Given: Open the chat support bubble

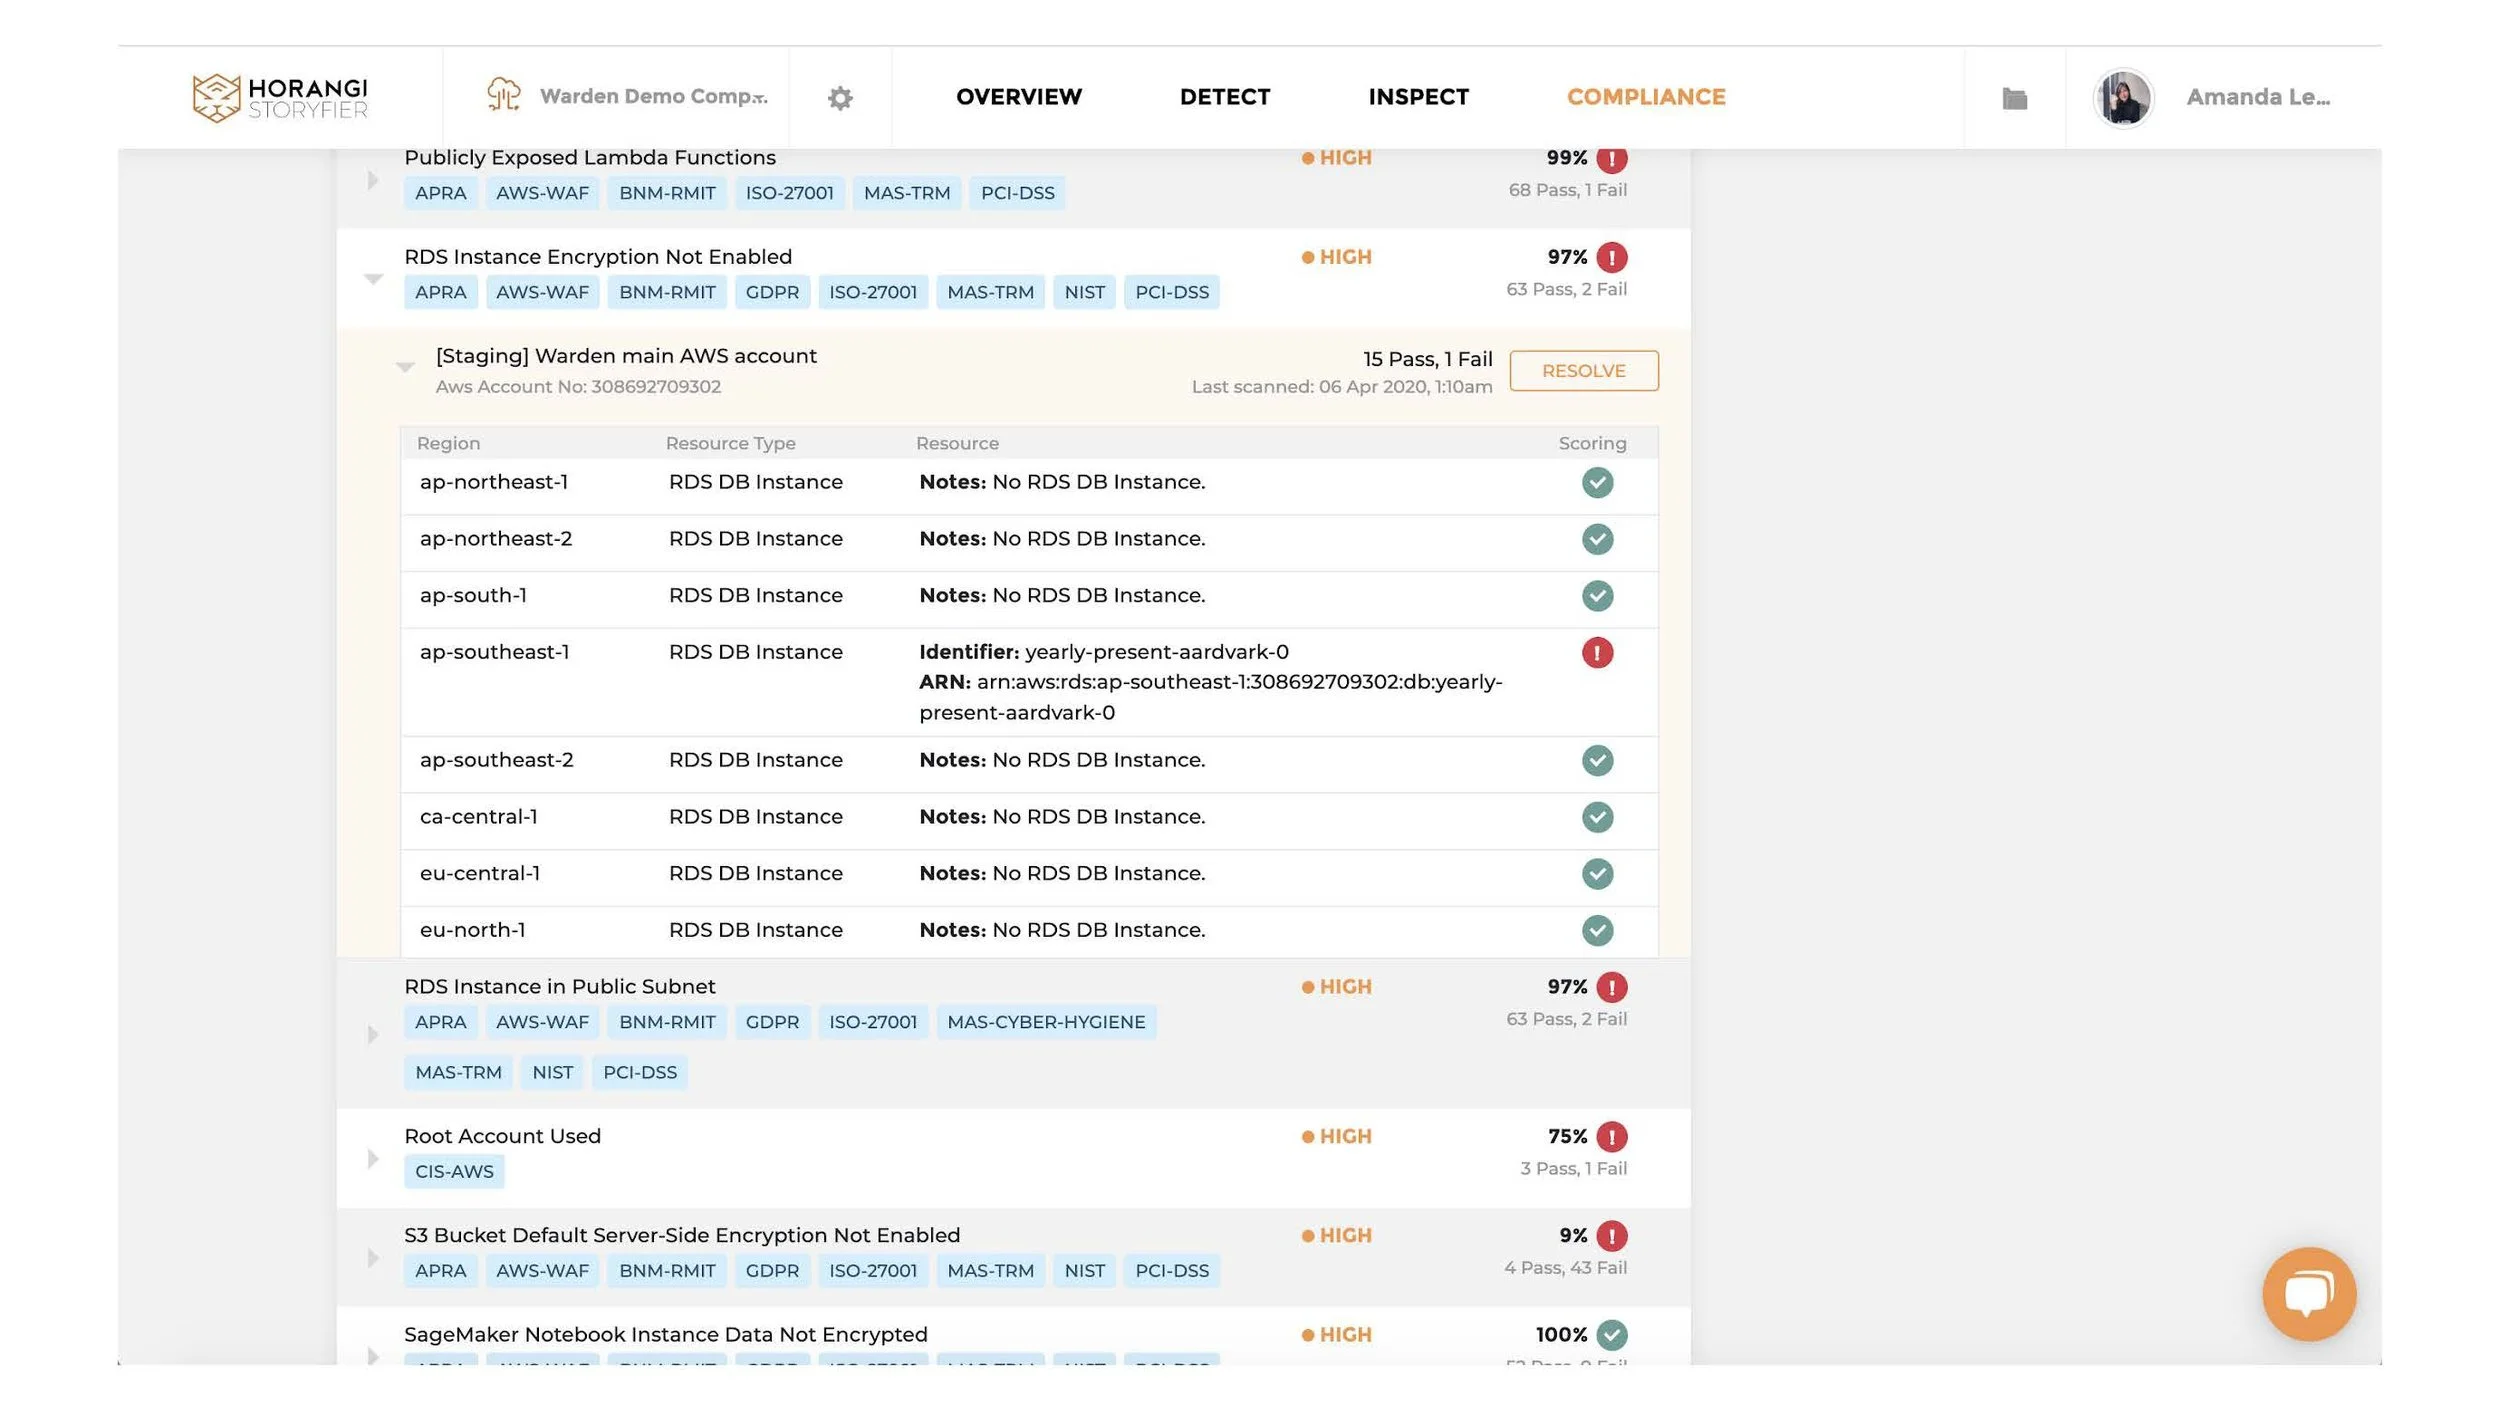Looking at the screenshot, I should click(2308, 1293).
